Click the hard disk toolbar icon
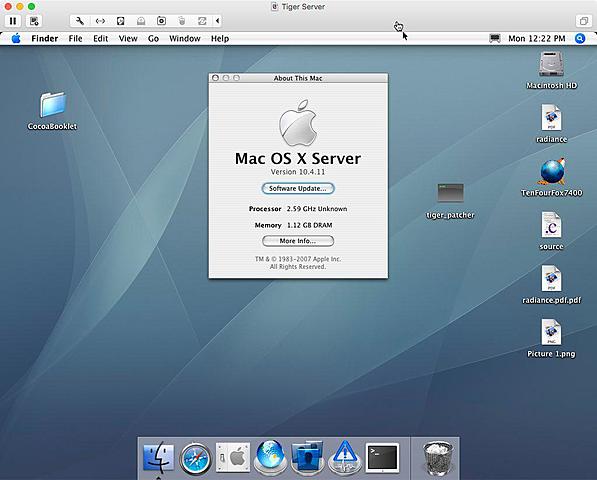 (x=120, y=21)
